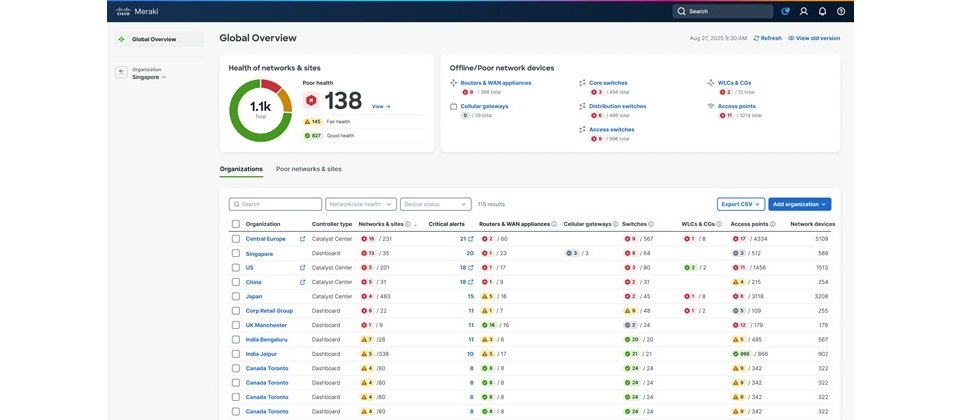The image size is (960, 420).
Task: Click the Add organization button
Action: [x=799, y=204]
